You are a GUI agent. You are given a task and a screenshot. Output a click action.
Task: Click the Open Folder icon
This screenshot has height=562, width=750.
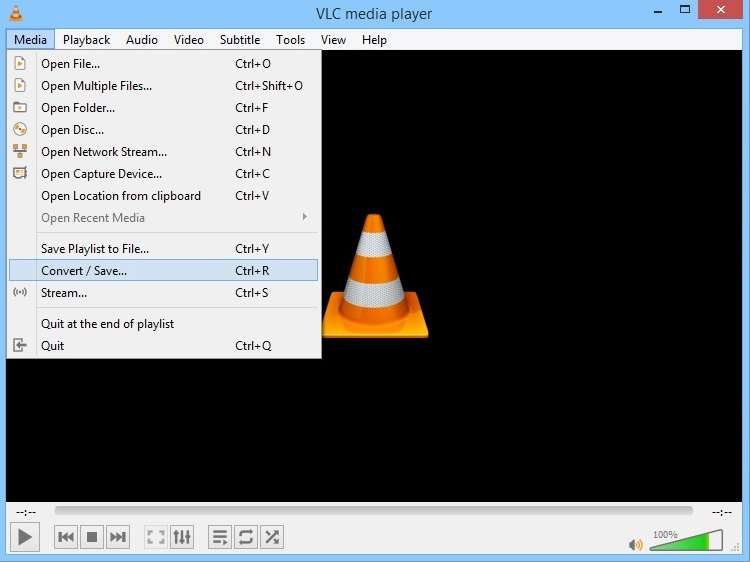click(20, 107)
